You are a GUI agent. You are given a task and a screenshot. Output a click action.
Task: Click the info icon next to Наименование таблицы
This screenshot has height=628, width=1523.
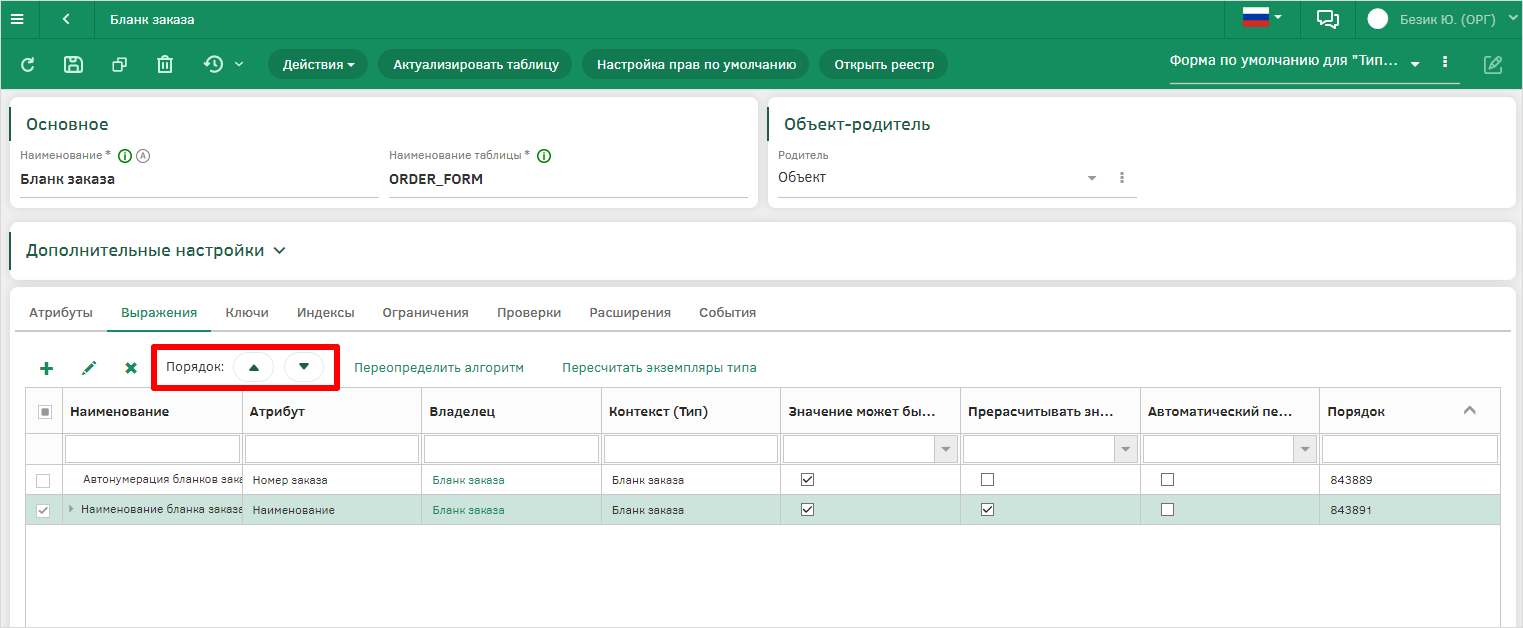(x=545, y=156)
